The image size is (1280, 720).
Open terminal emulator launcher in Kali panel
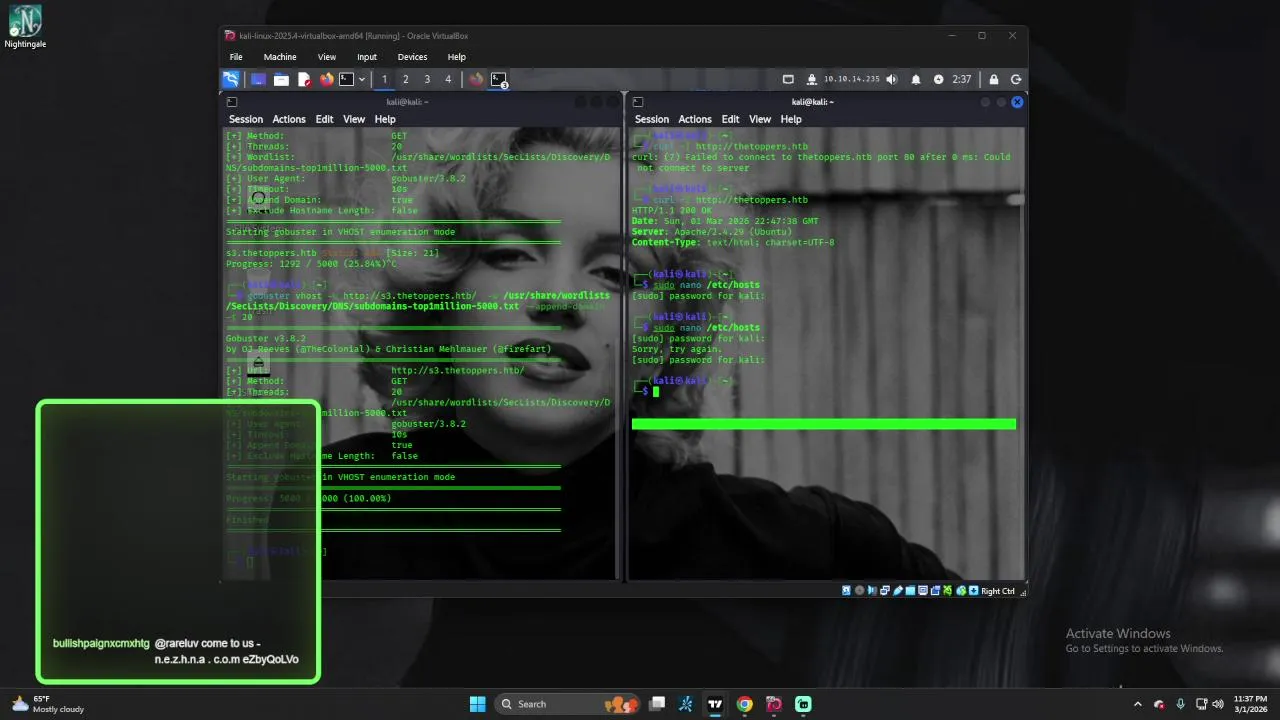tap(346, 79)
